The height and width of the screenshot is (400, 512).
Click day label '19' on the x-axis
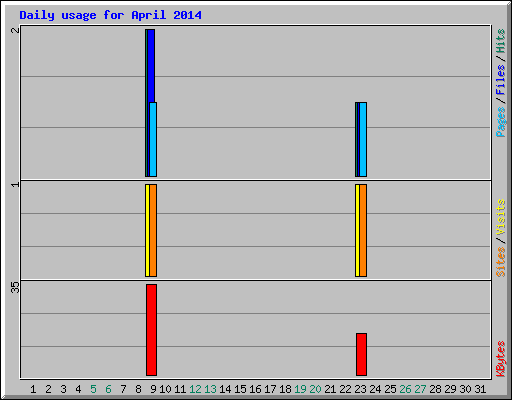[300, 389]
